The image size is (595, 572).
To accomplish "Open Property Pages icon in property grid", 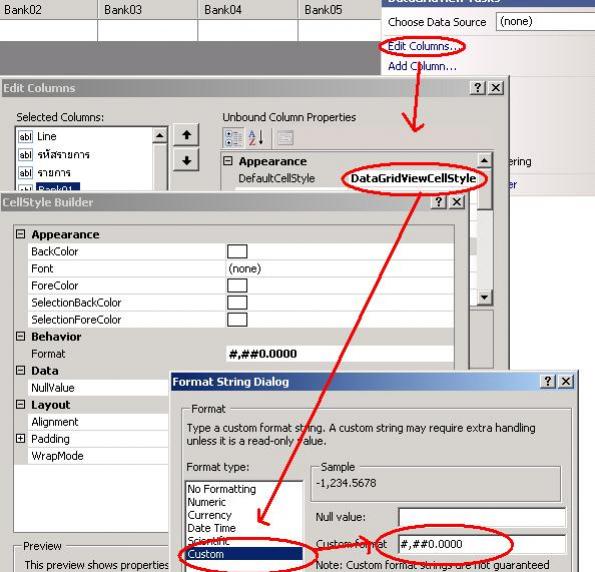I will coord(285,137).
